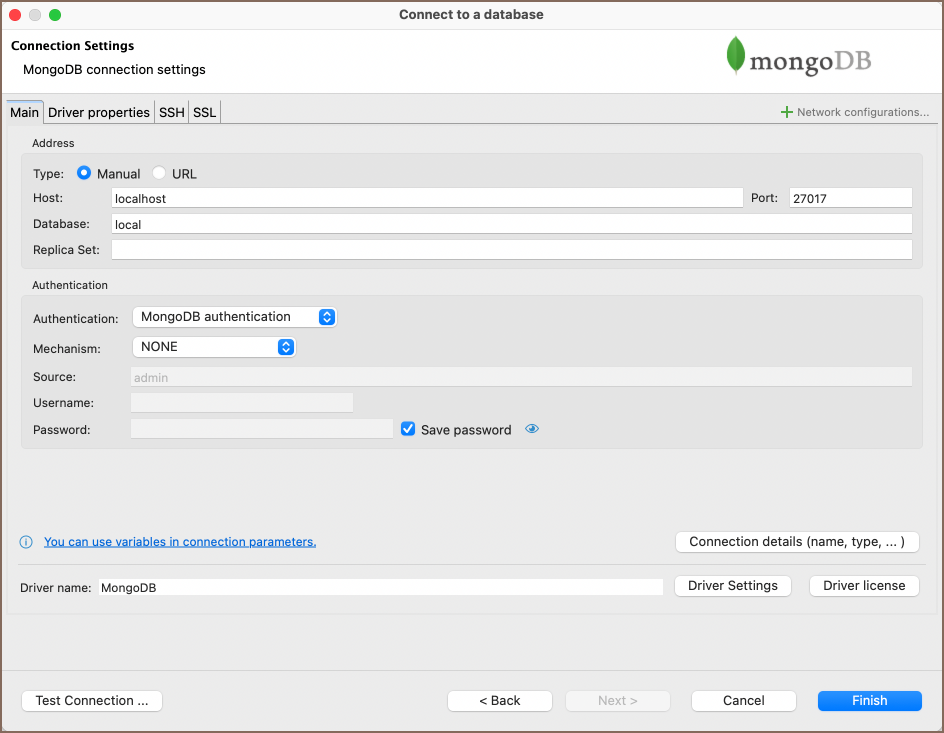Click the blue info icon beside variables link
944x733 pixels.
pos(27,542)
